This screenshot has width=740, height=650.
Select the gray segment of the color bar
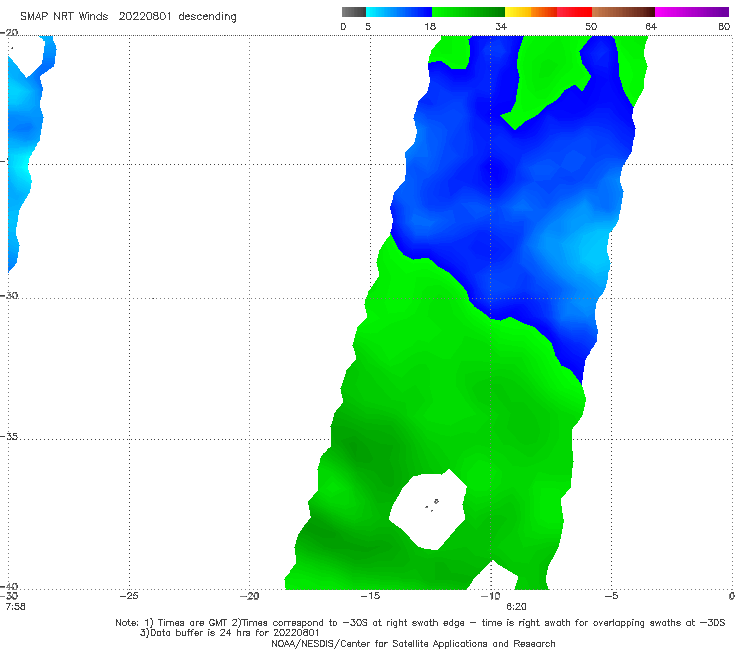tap(354, 12)
